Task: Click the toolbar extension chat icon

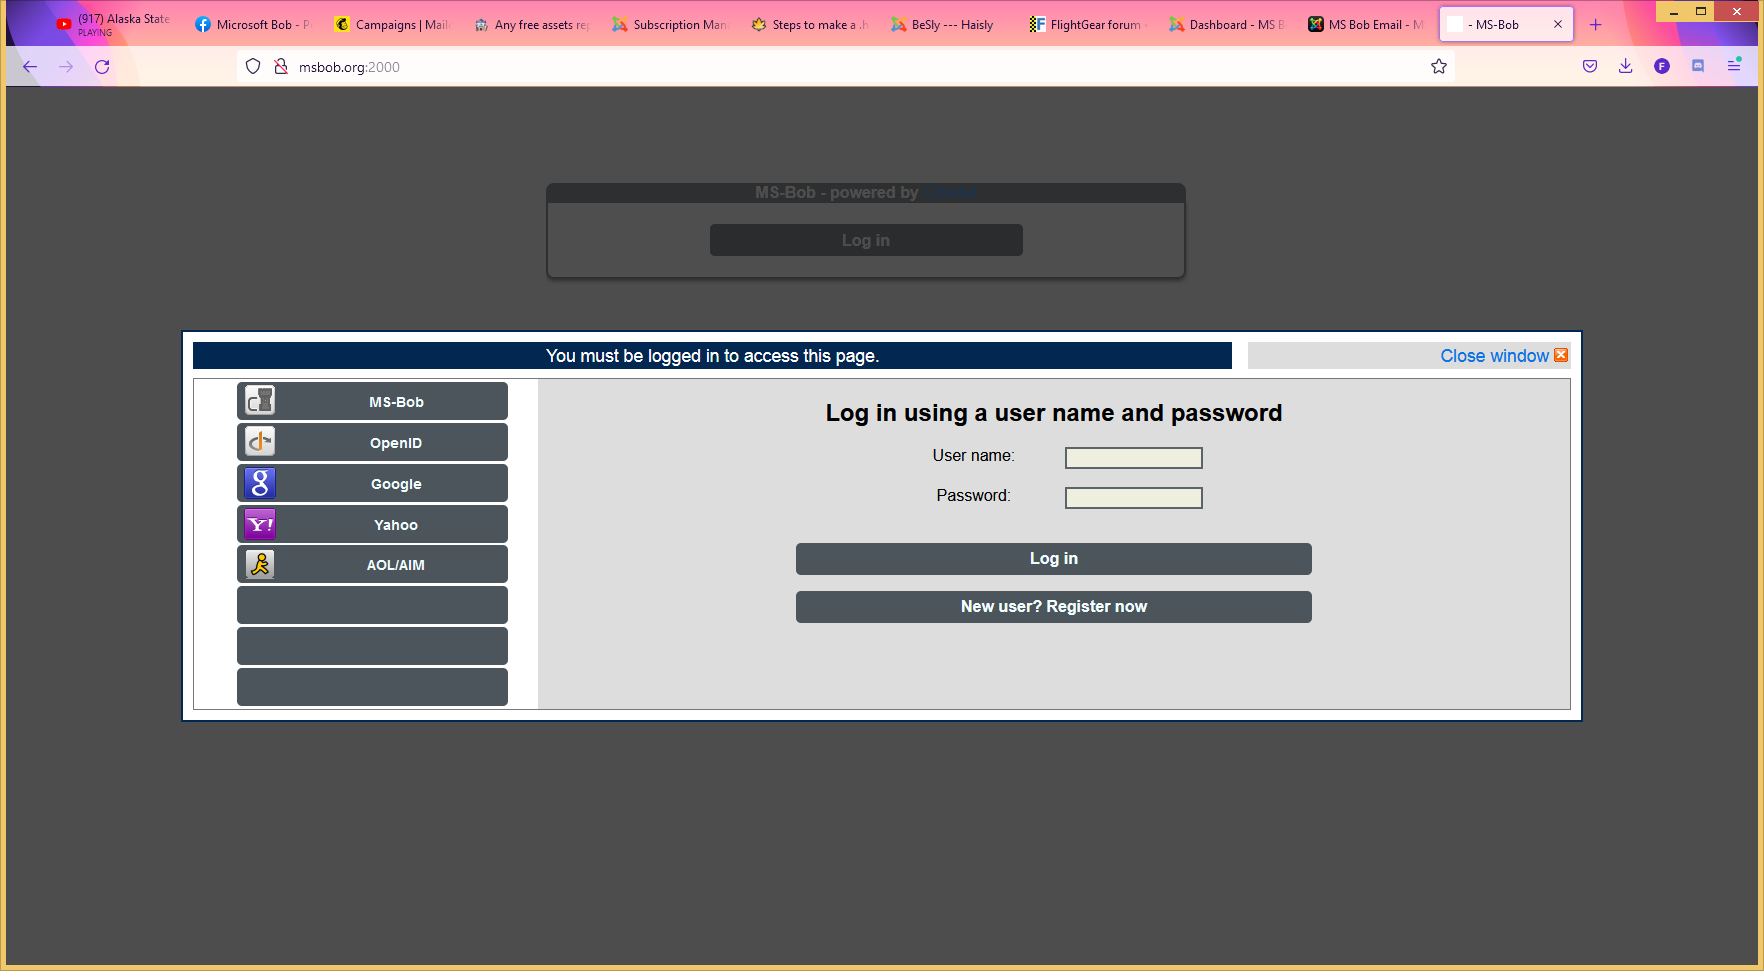Action: tap(1698, 67)
